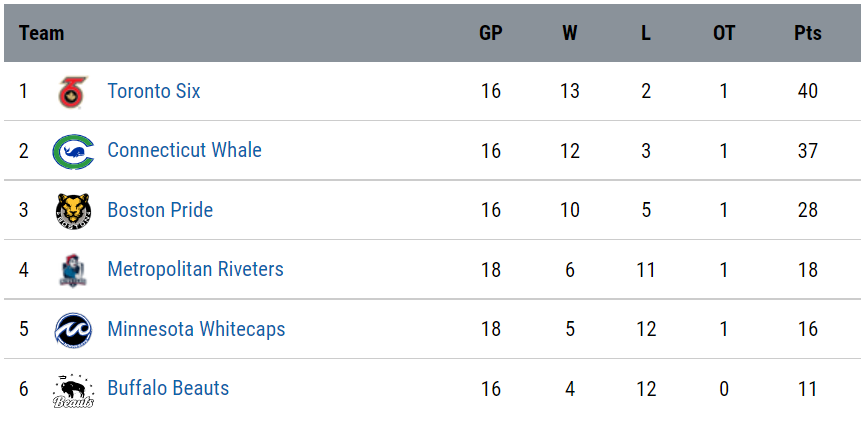
Task: Open the Toronto Six team page
Action: (154, 91)
